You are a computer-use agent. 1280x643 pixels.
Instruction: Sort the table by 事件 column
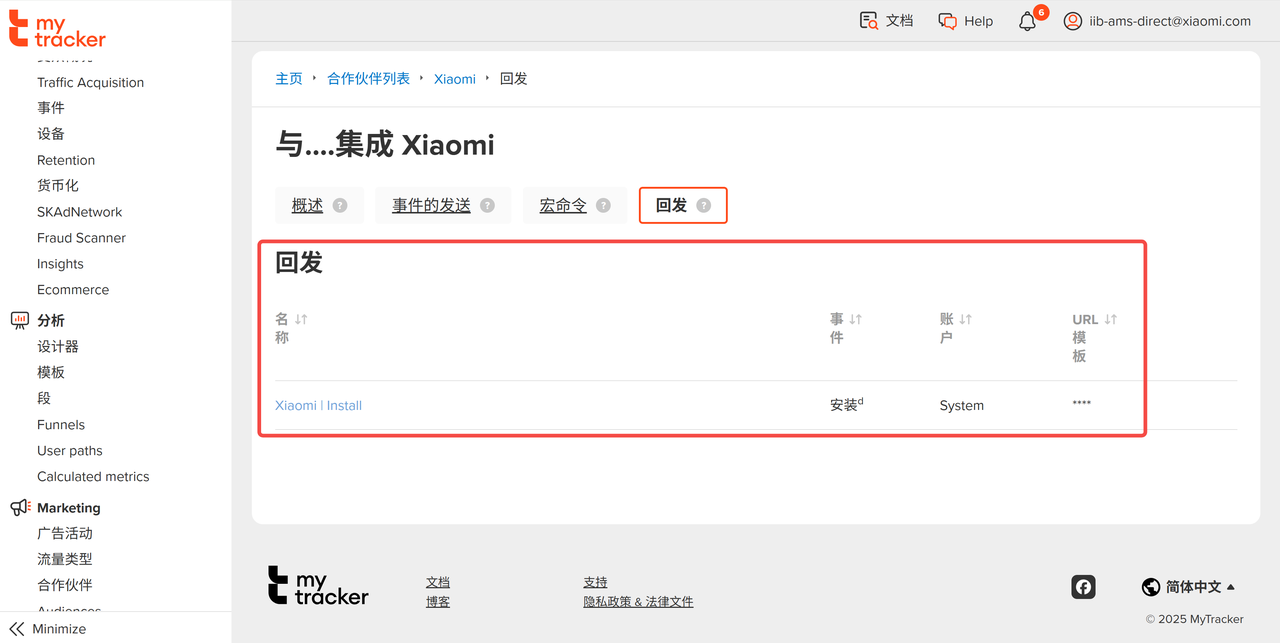click(855, 319)
